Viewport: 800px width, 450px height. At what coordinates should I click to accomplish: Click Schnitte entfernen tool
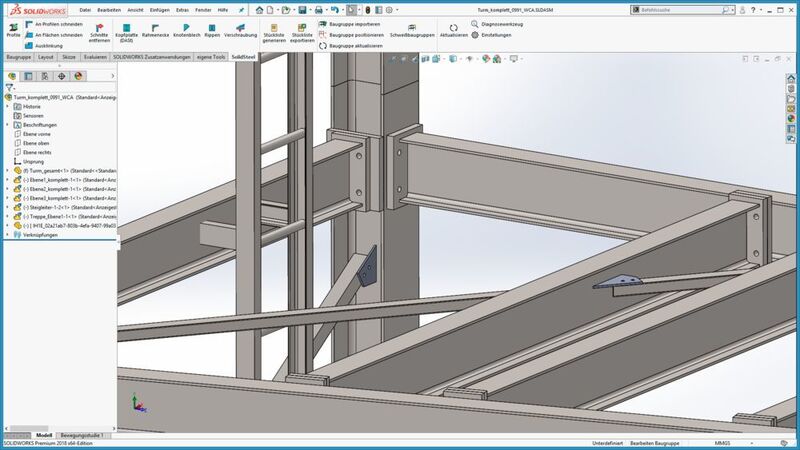click(99, 33)
